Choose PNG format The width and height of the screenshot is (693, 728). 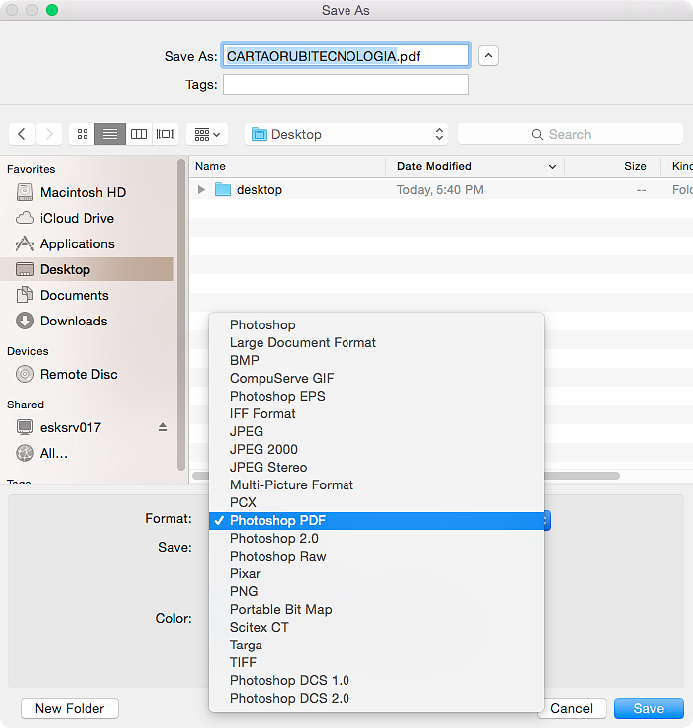point(376,592)
